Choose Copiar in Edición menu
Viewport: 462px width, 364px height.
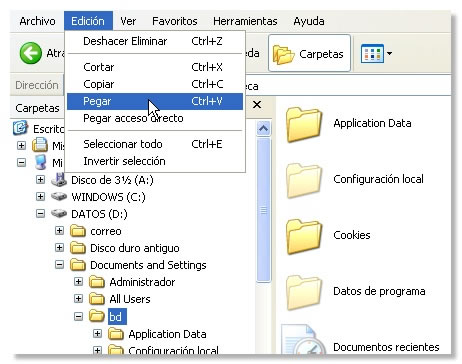pyautogui.click(x=155, y=84)
